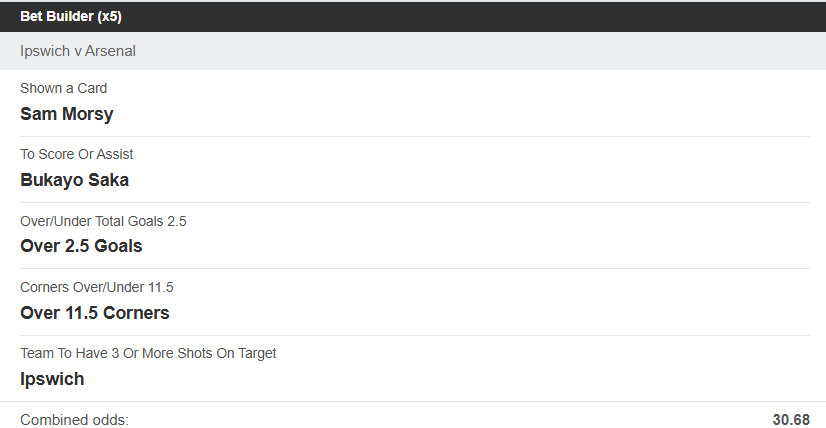Select the Over 2.5 Goals pick
Viewport: 826px width, 428px height.
[x=81, y=246]
